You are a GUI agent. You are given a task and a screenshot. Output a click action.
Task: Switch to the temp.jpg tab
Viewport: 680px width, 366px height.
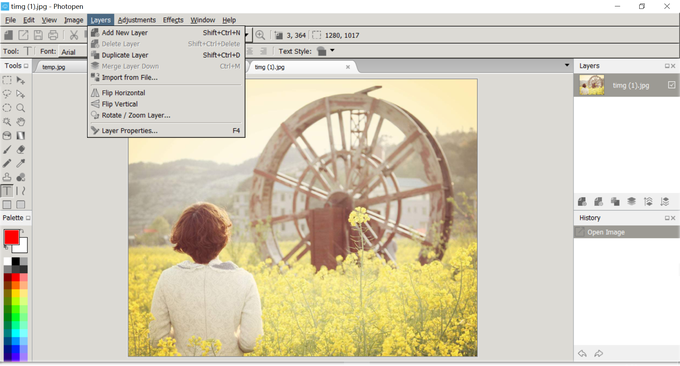point(54,67)
